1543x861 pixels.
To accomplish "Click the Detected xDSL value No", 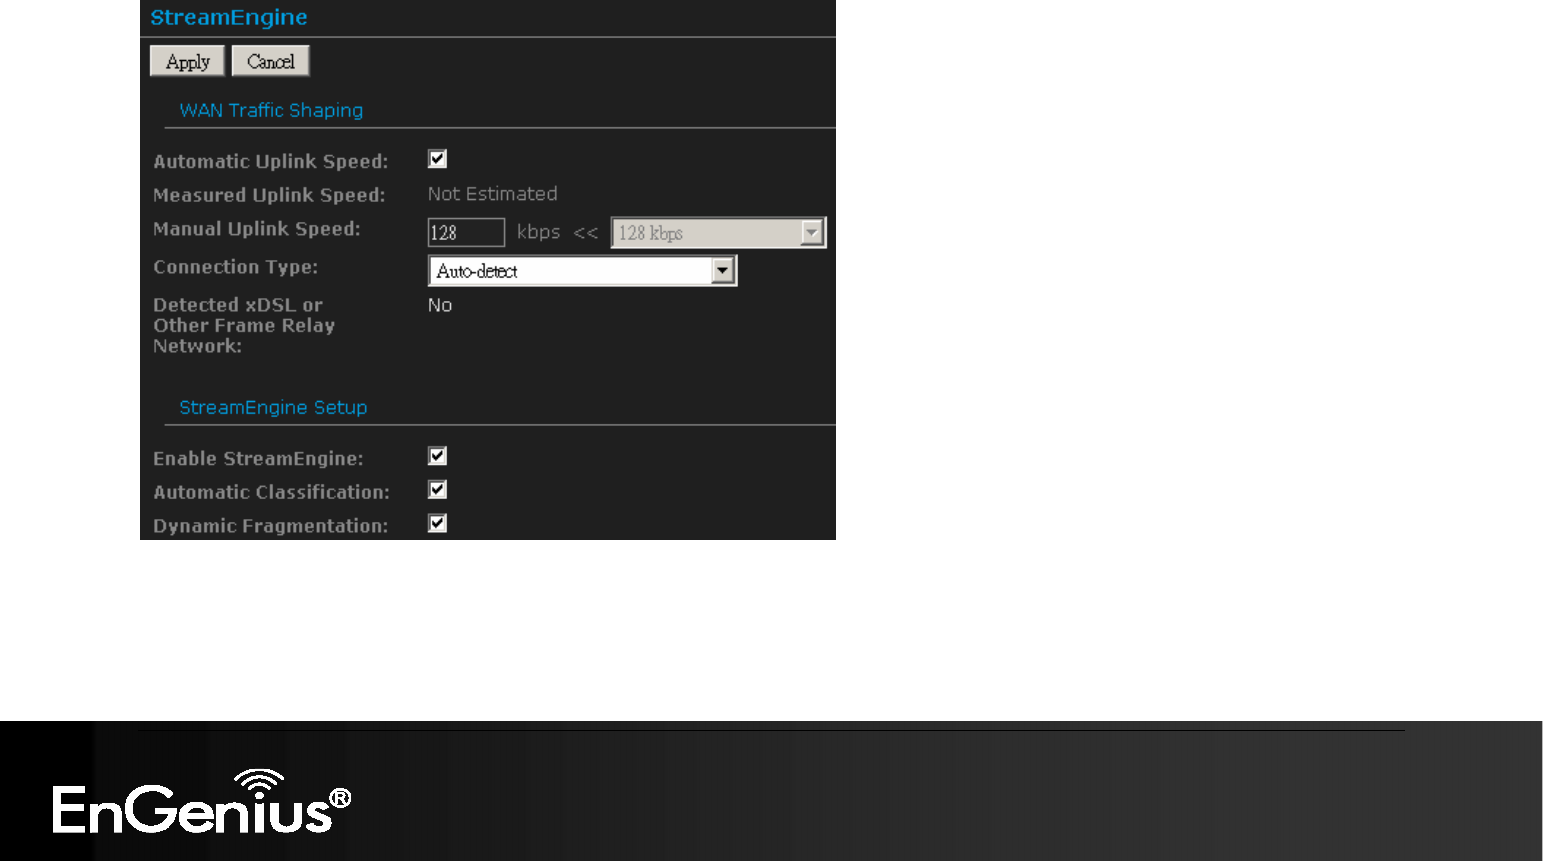I will 440,305.
